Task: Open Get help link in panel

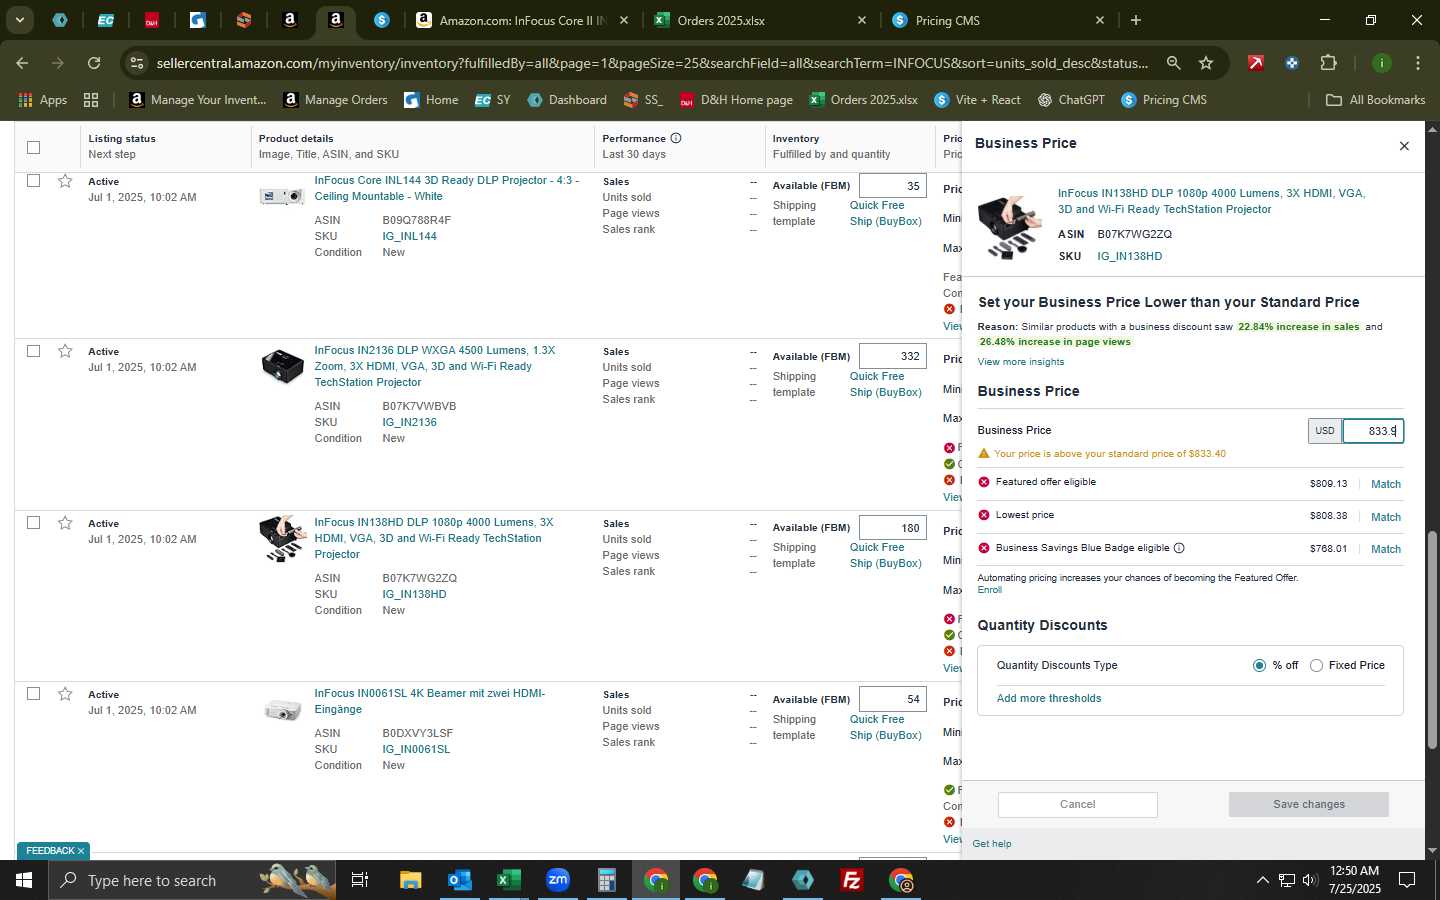Action: [x=992, y=844]
